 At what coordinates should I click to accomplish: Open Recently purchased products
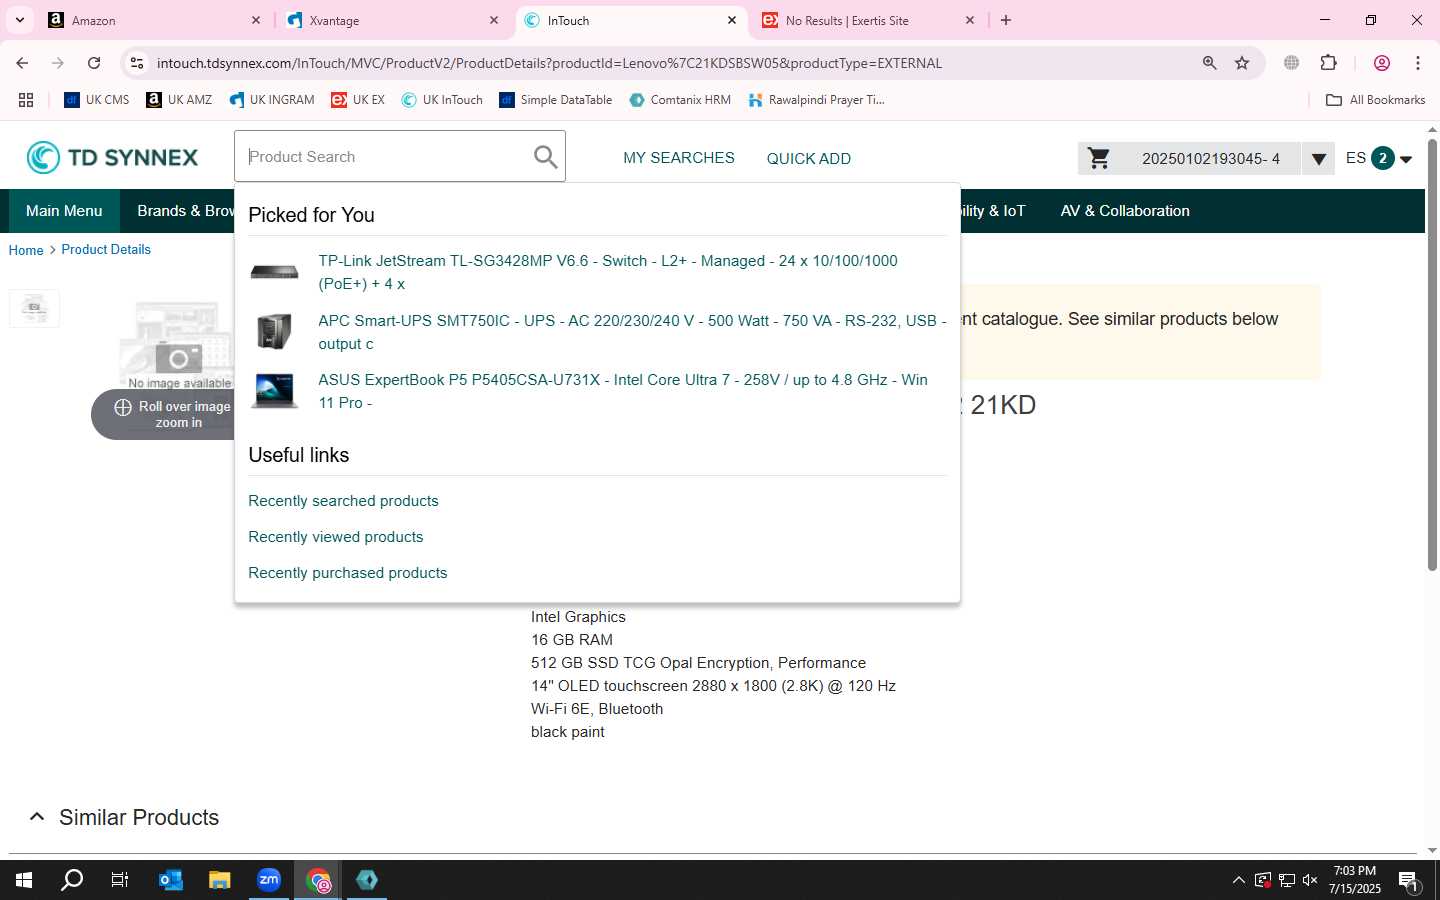tap(348, 573)
